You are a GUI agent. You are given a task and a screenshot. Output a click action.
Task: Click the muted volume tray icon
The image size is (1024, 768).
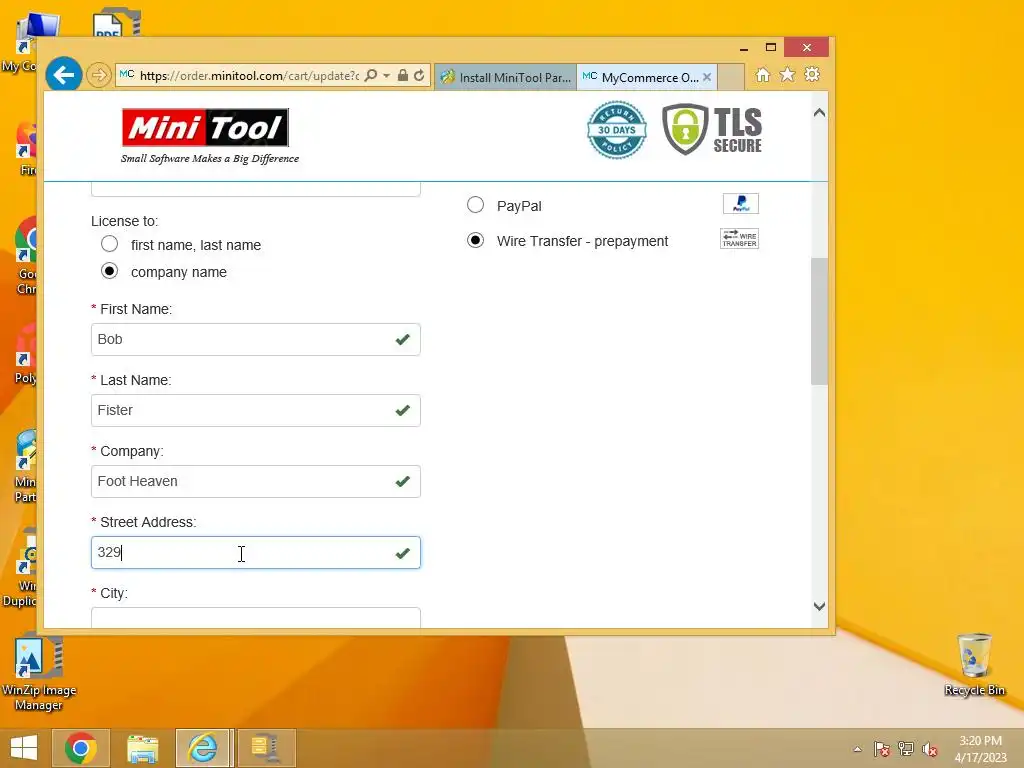click(930, 749)
